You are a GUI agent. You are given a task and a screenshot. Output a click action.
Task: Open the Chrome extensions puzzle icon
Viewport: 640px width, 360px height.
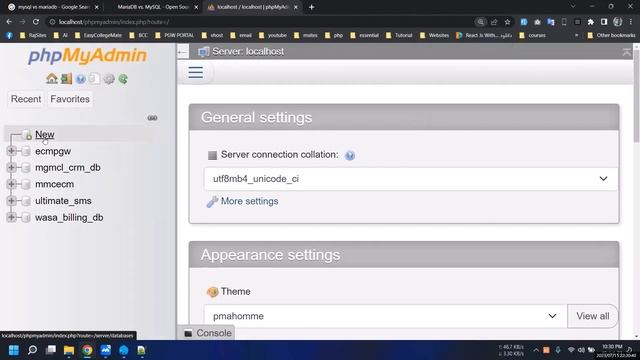[x=591, y=22]
